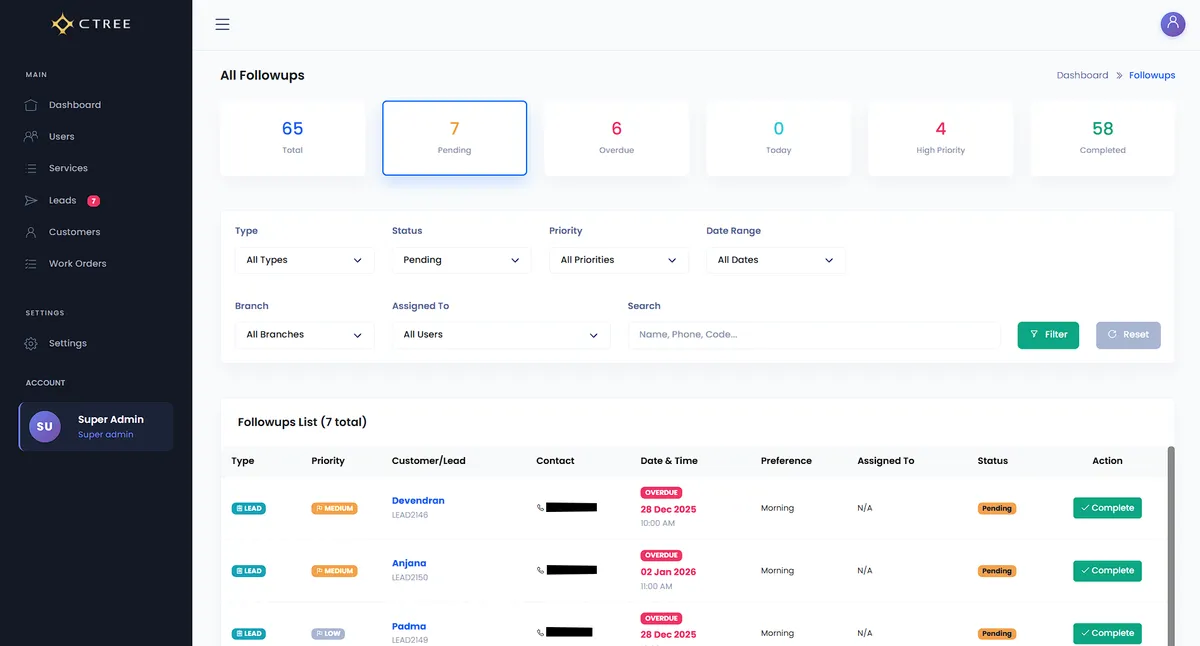Click LEAD type badge in Devendran row
Screen dimensions: 1200x646
(x=249, y=508)
